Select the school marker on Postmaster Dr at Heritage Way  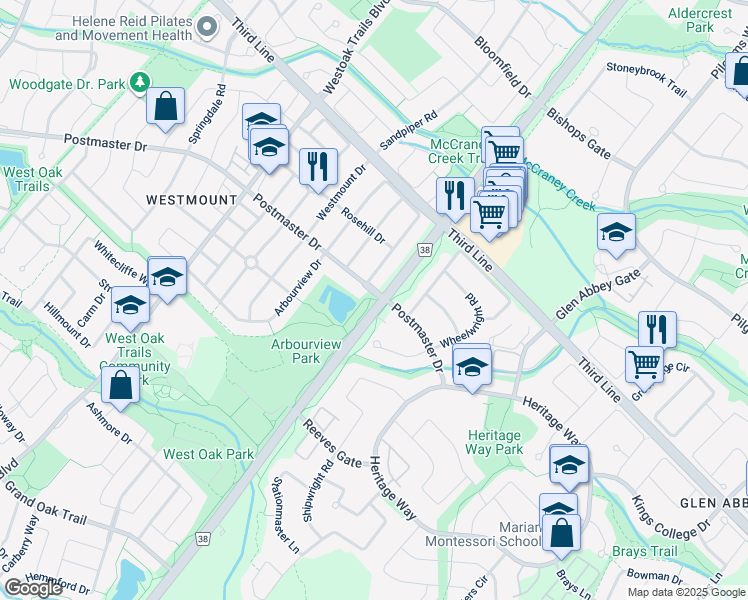pyautogui.click(x=472, y=368)
